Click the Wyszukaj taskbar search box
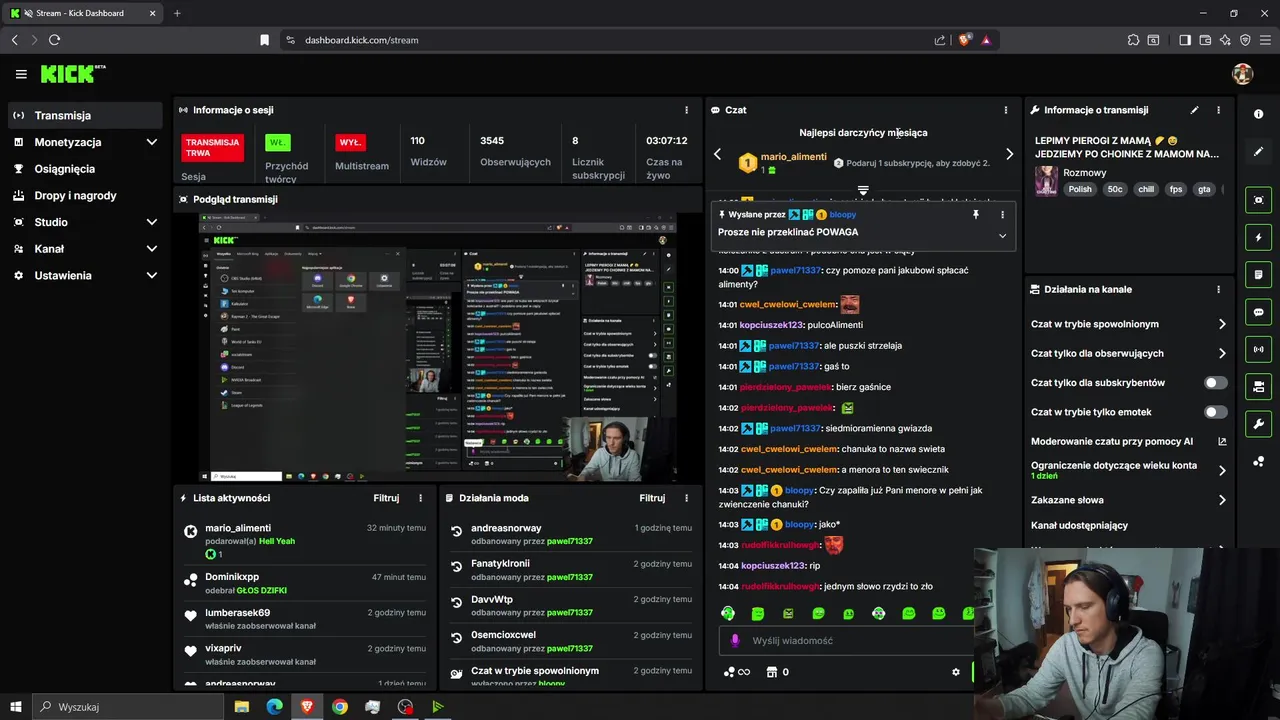Image resolution: width=1280 pixels, height=720 pixels. [x=129, y=707]
